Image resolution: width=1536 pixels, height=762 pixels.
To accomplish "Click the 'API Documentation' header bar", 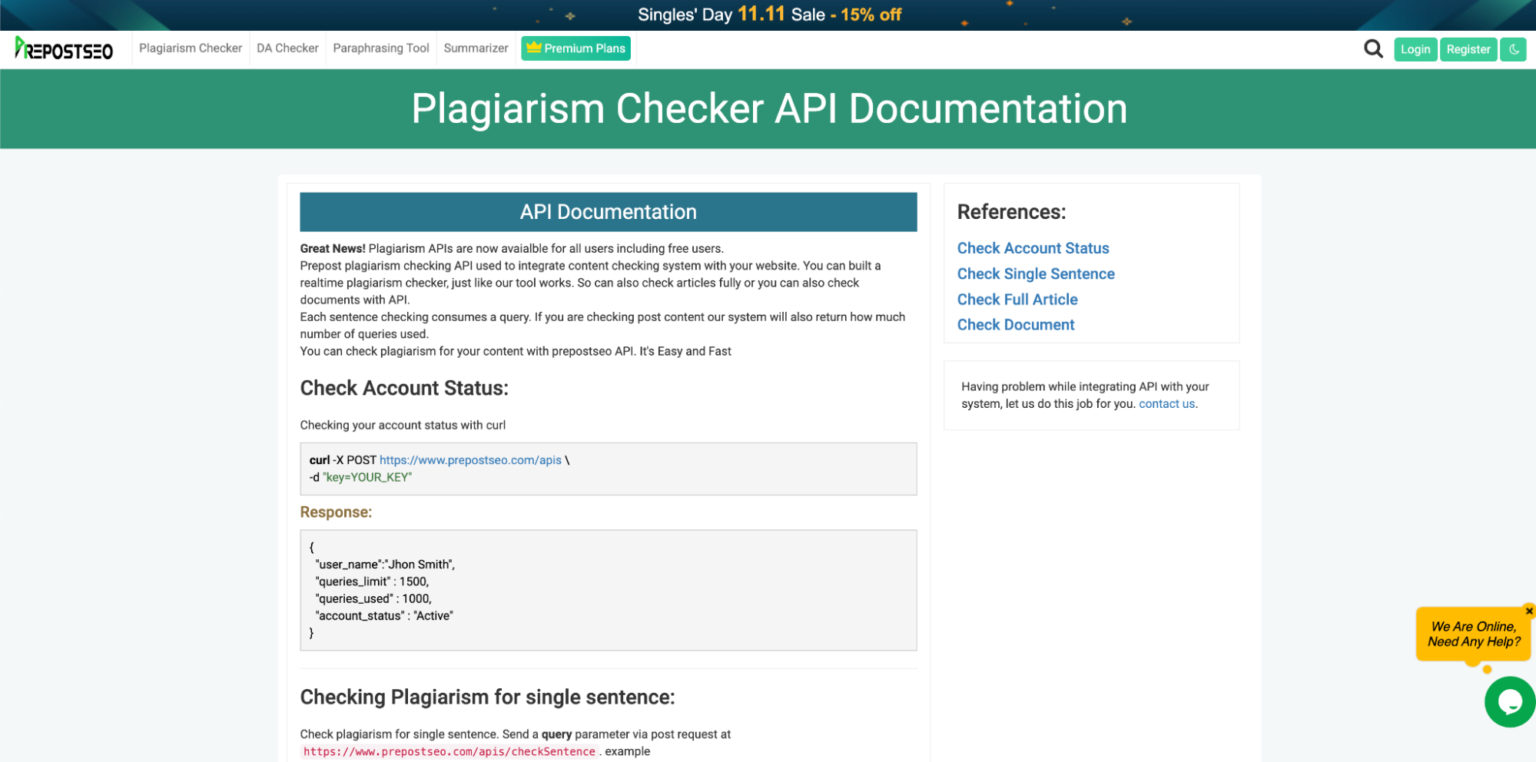I will pos(608,212).
